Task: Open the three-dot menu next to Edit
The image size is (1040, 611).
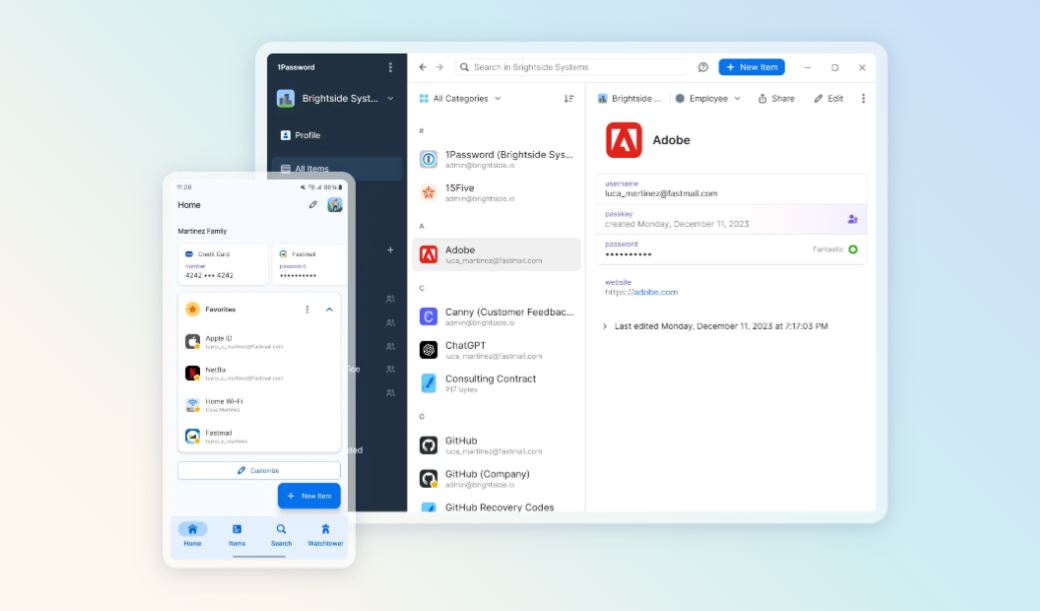Action: [861, 98]
